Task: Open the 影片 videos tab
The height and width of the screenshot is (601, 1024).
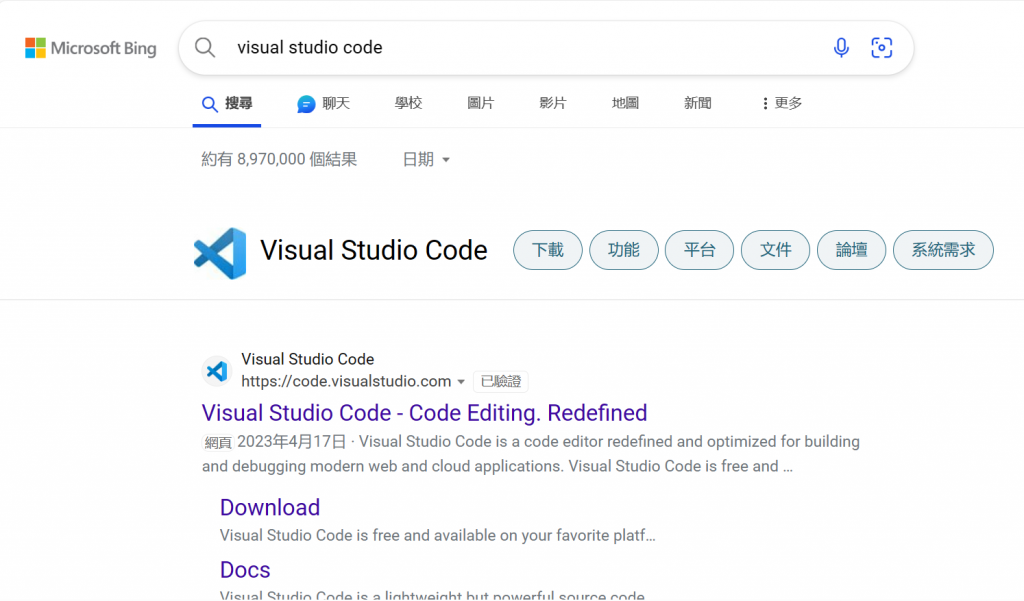Action: (552, 103)
